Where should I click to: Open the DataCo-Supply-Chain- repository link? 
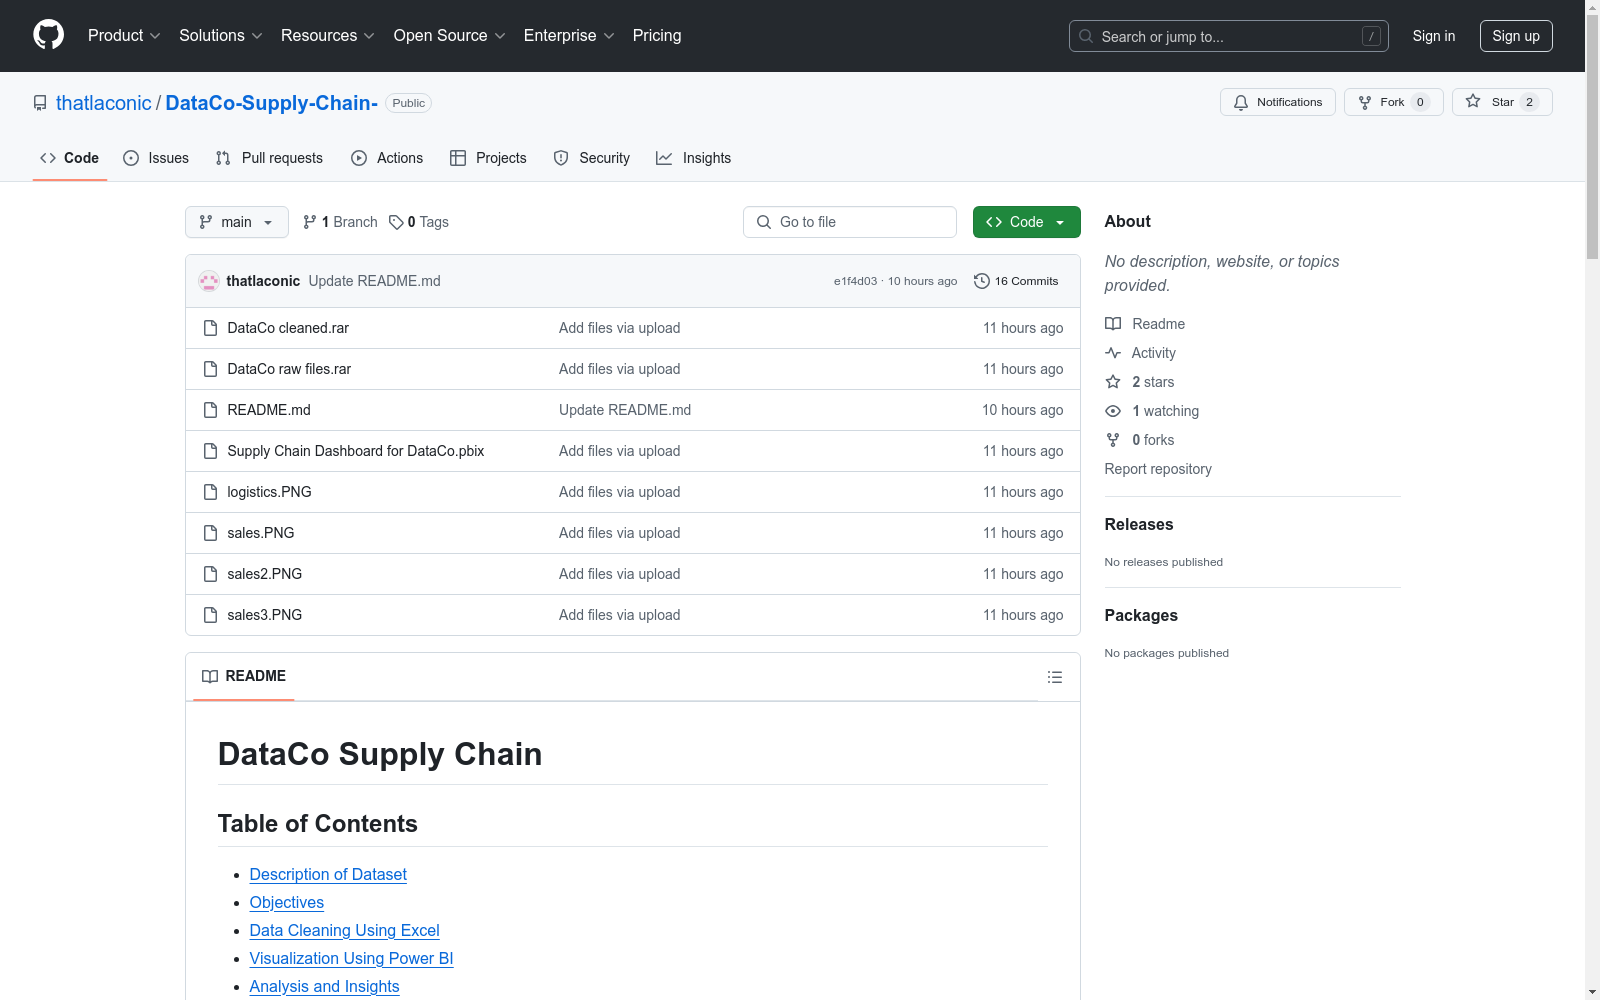coord(272,103)
